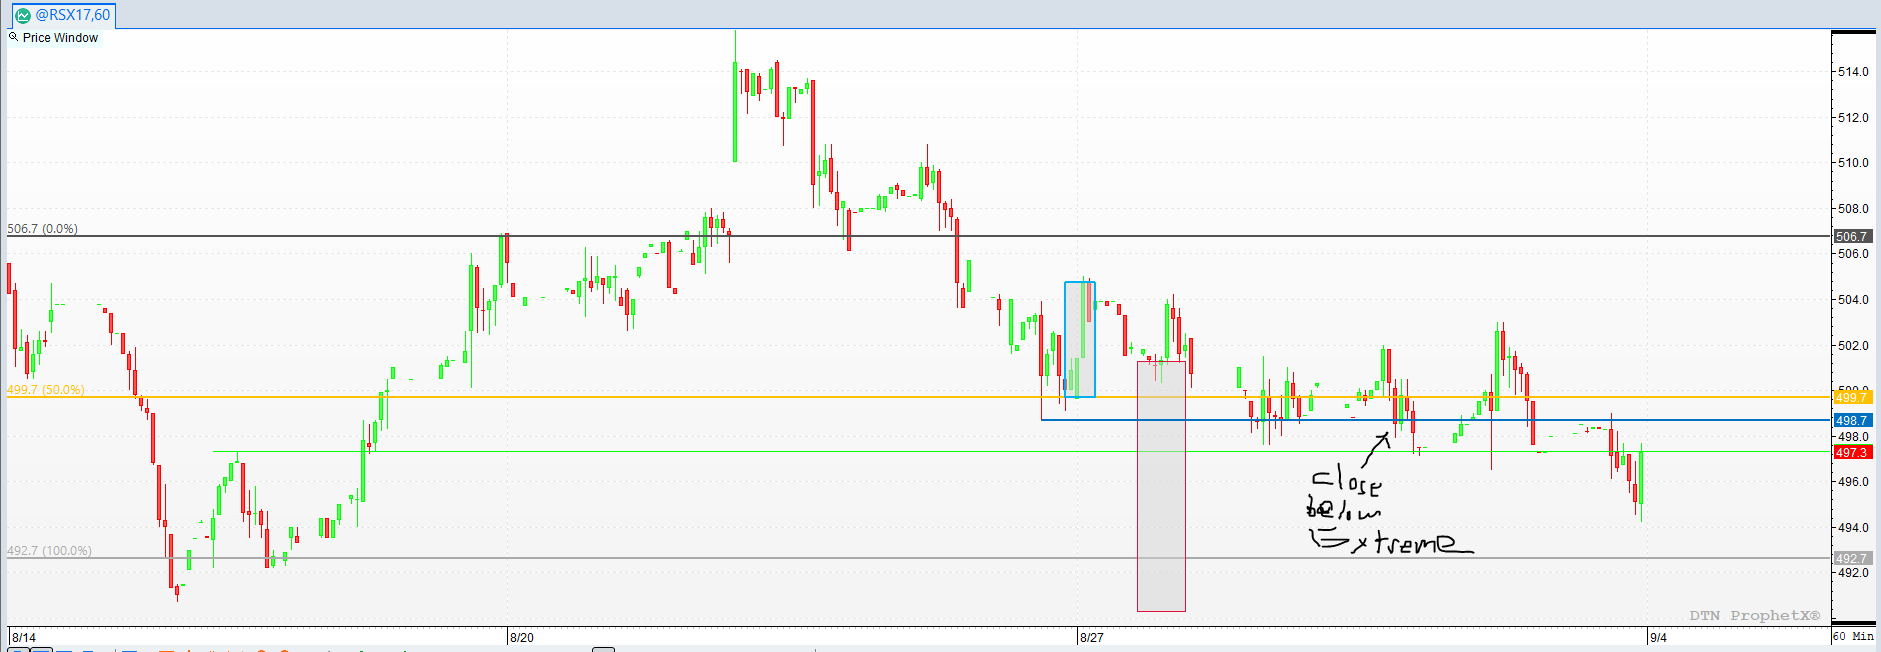1881x652 pixels.
Task: Click the magnifier icon beside Price Window
Action: [x=13, y=37]
